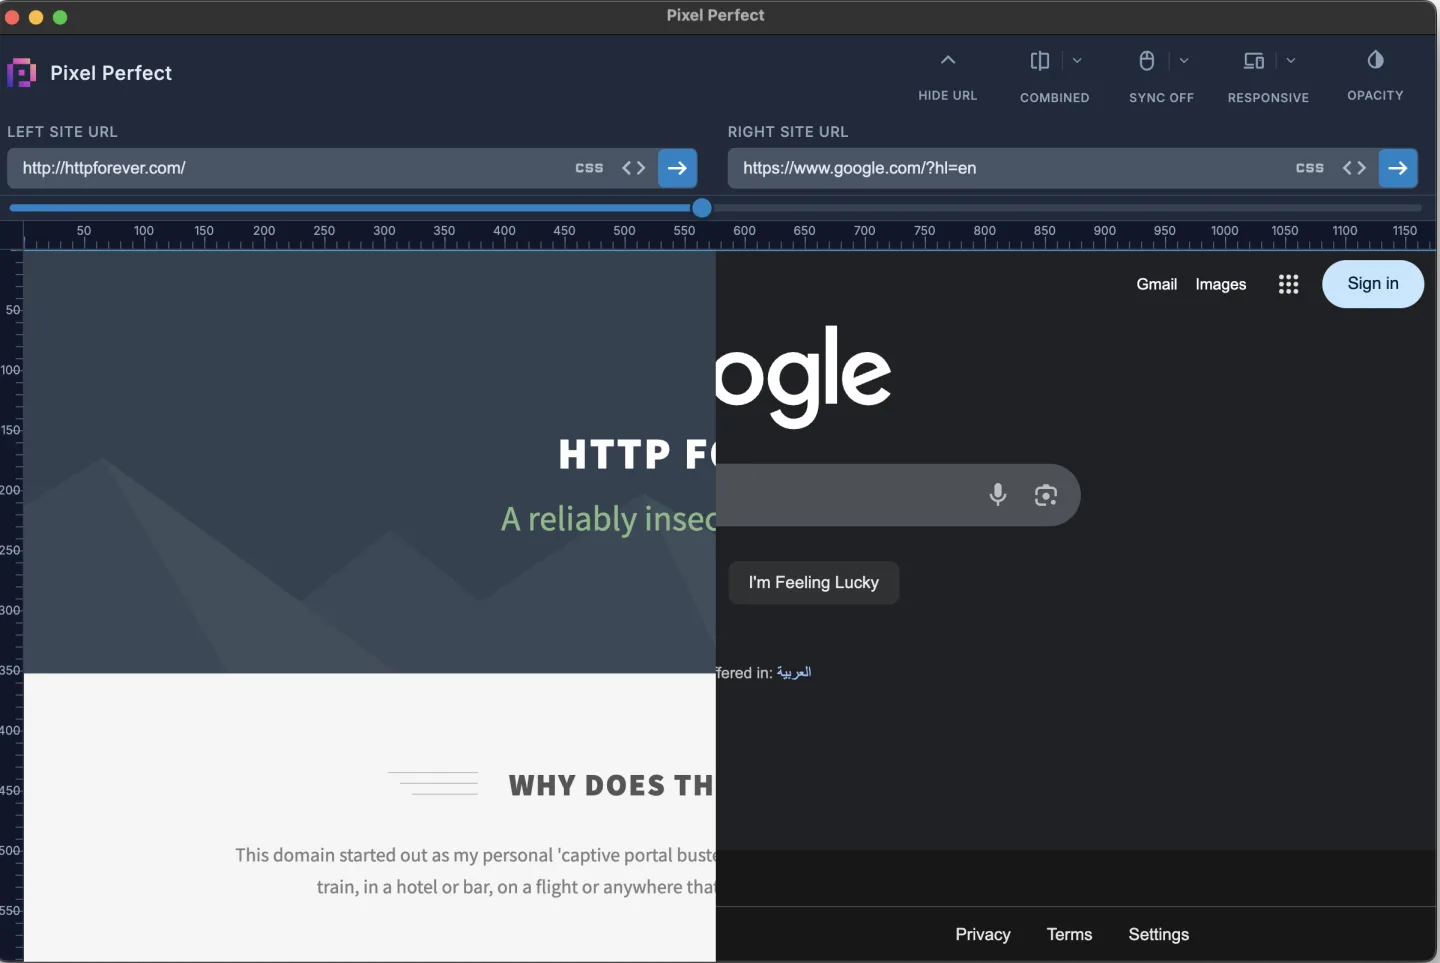This screenshot has width=1440, height=963.
Task: Click the HIDE URL label
Action: (x=948, y=96)
